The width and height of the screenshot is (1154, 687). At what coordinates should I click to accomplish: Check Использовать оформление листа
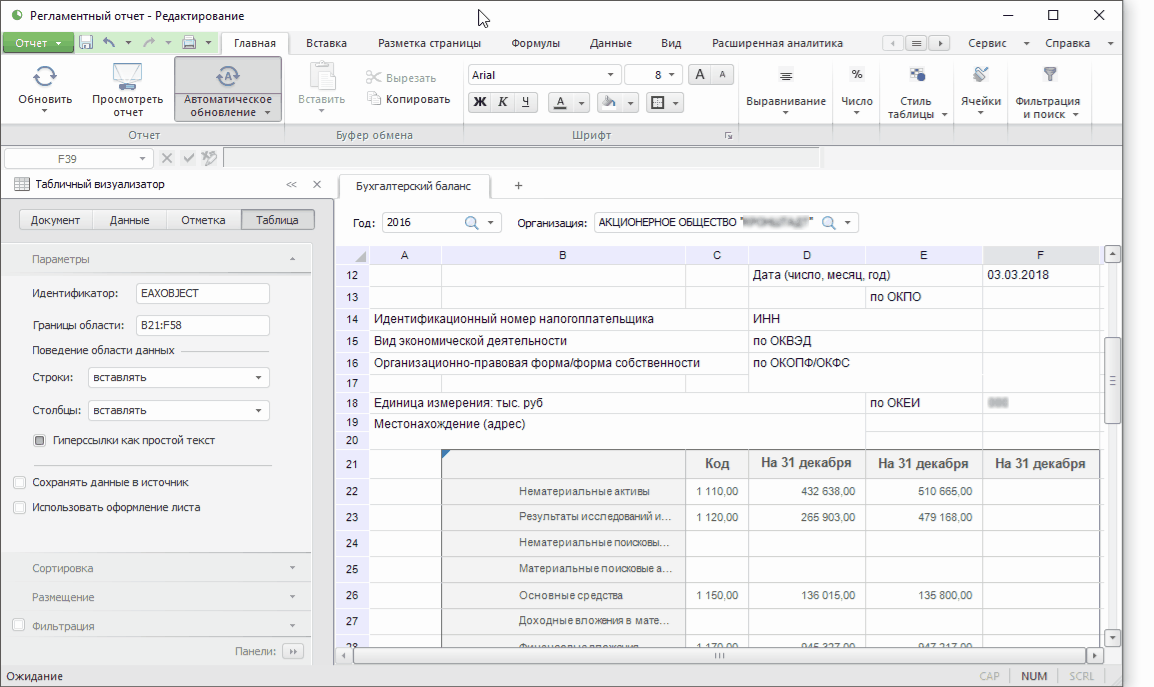(x=20, y=507)
